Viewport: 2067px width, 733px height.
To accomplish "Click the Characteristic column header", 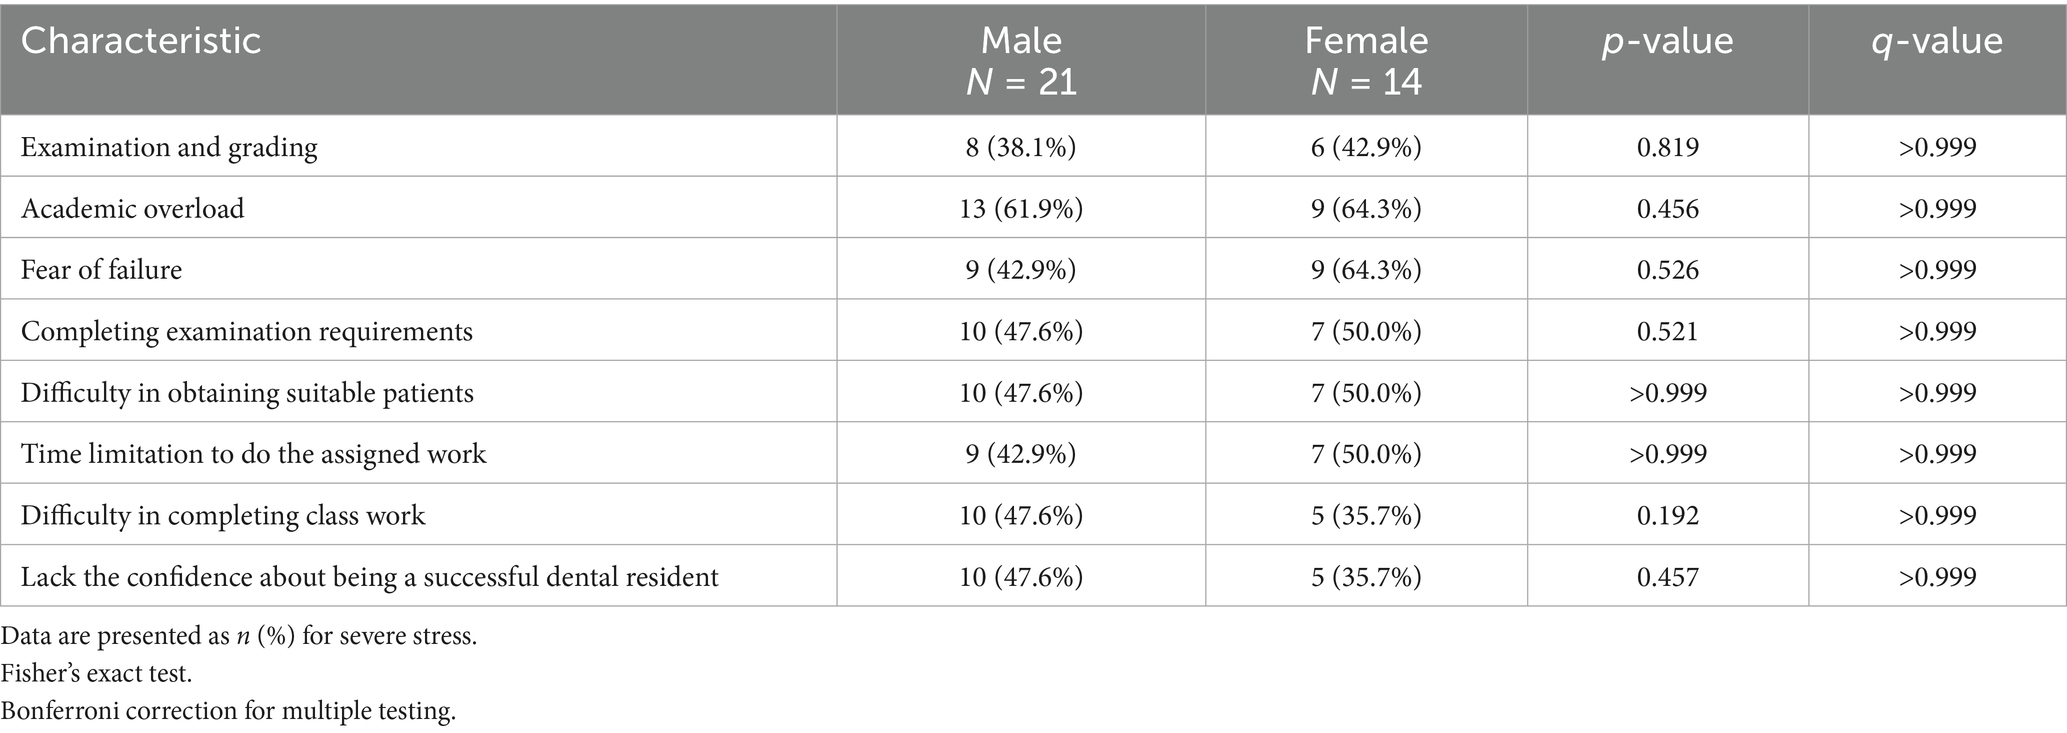I will coord(141,41).
